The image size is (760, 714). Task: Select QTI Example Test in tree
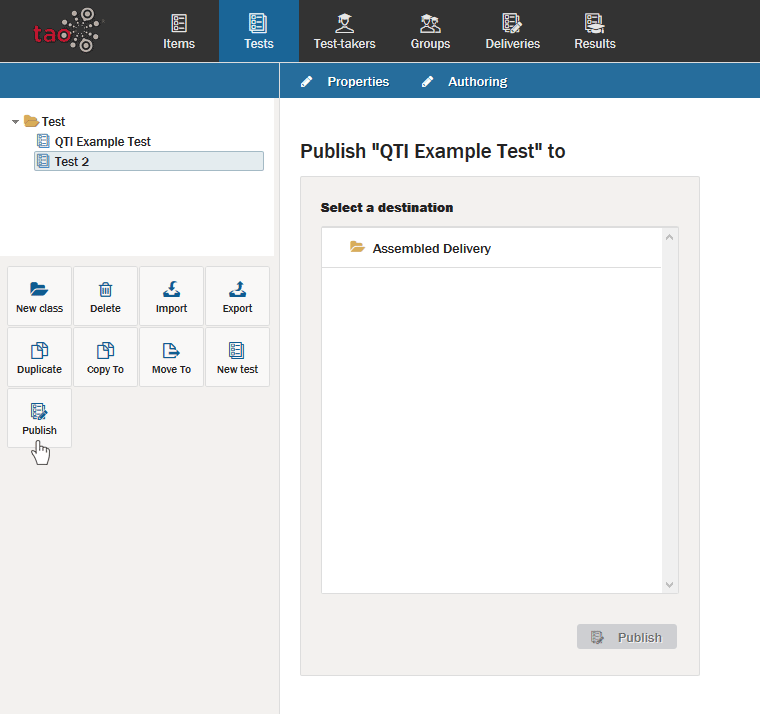click(102, 142)
